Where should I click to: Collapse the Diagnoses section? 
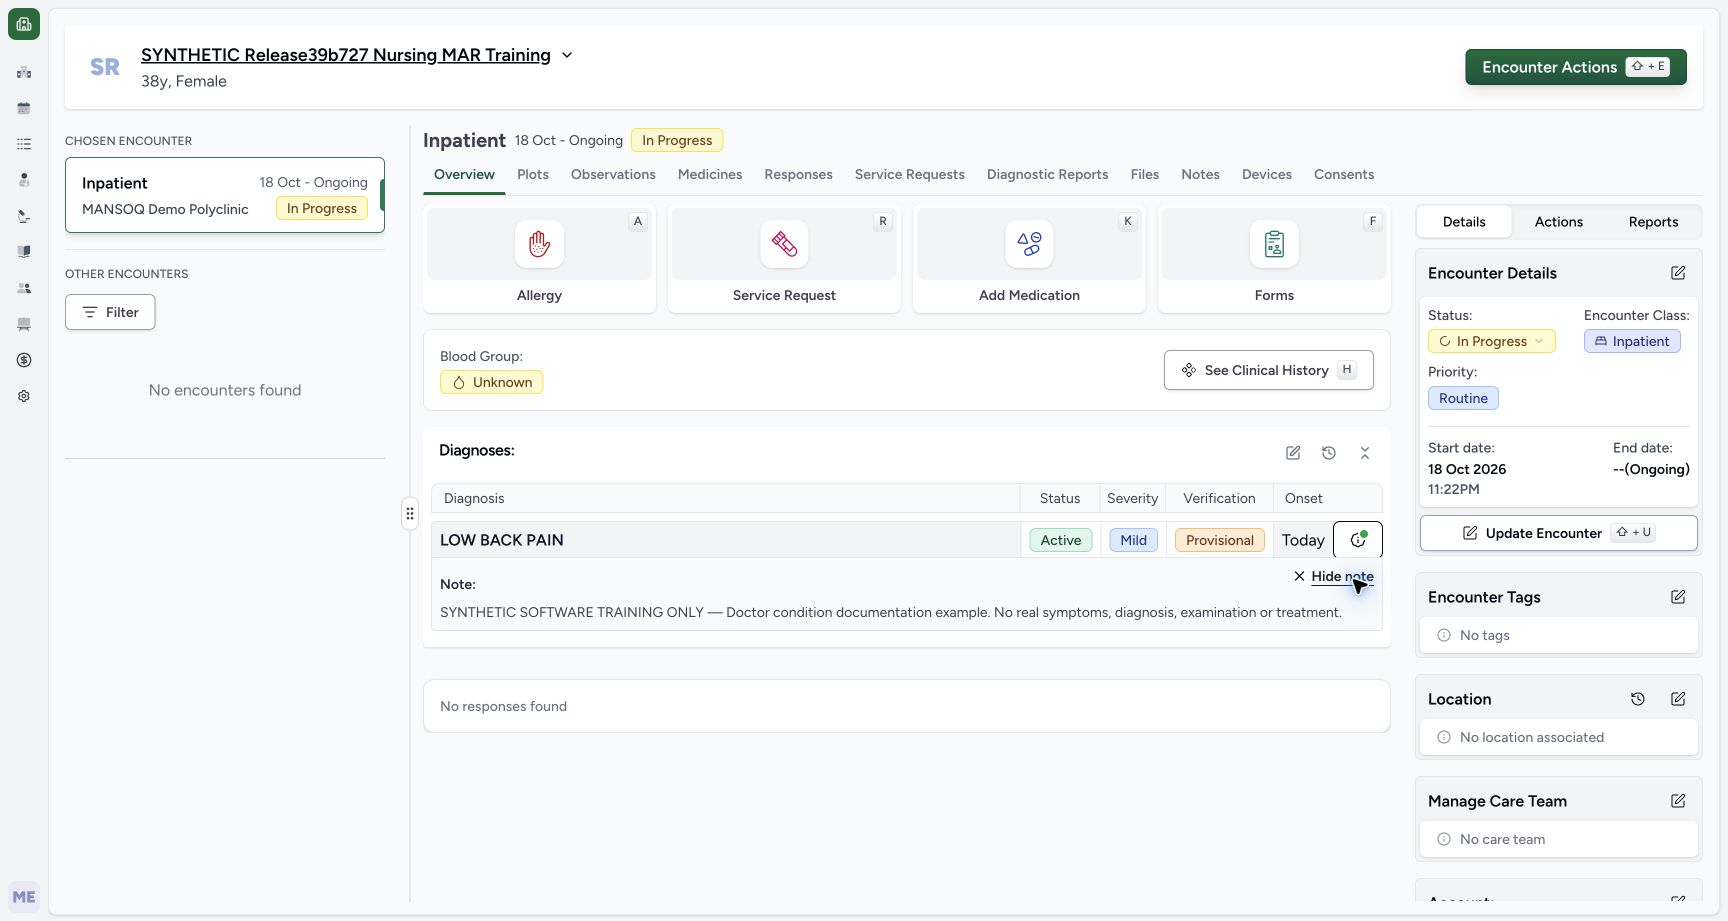coord(1365,453)
